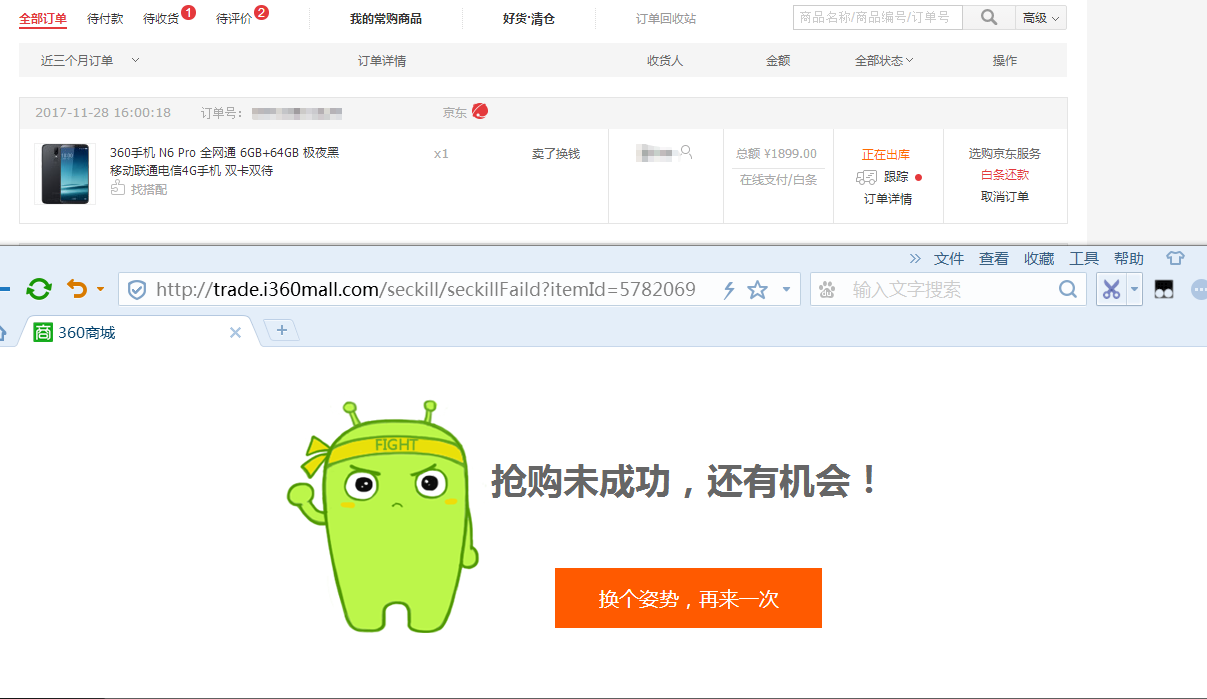The image size is (1207, 699).
Task: Open 订单详情 link in order row
Action: point(888,198)
